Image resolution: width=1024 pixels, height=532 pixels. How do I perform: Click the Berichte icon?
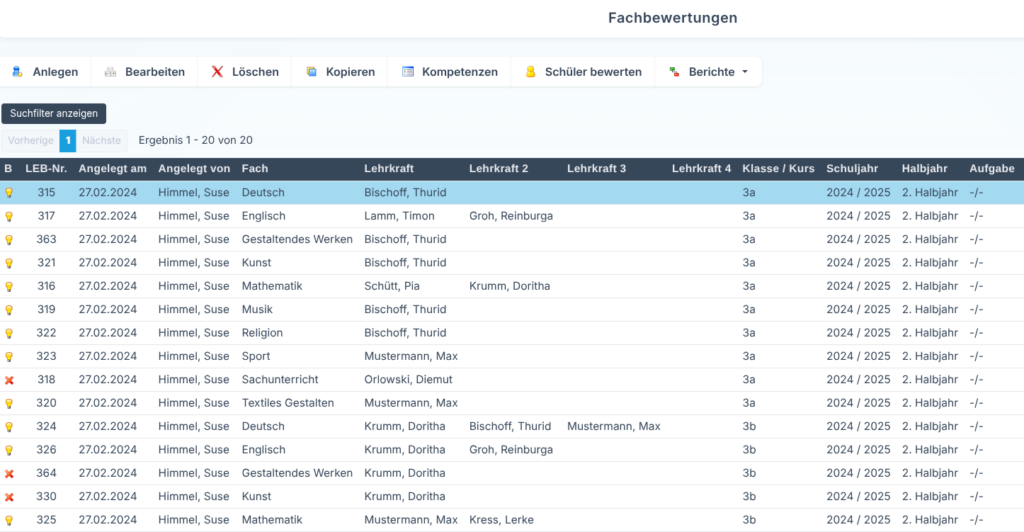[674, 72]
